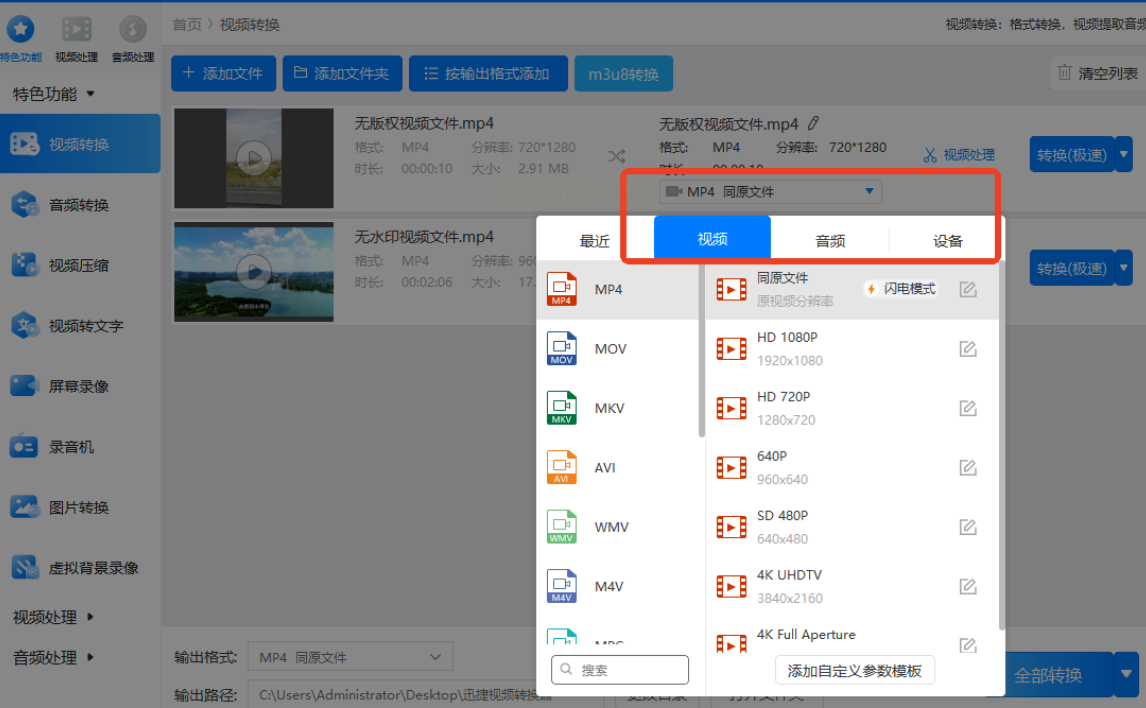Click the m3u8转换 button

pyautogui.click(x=623, y=74)
